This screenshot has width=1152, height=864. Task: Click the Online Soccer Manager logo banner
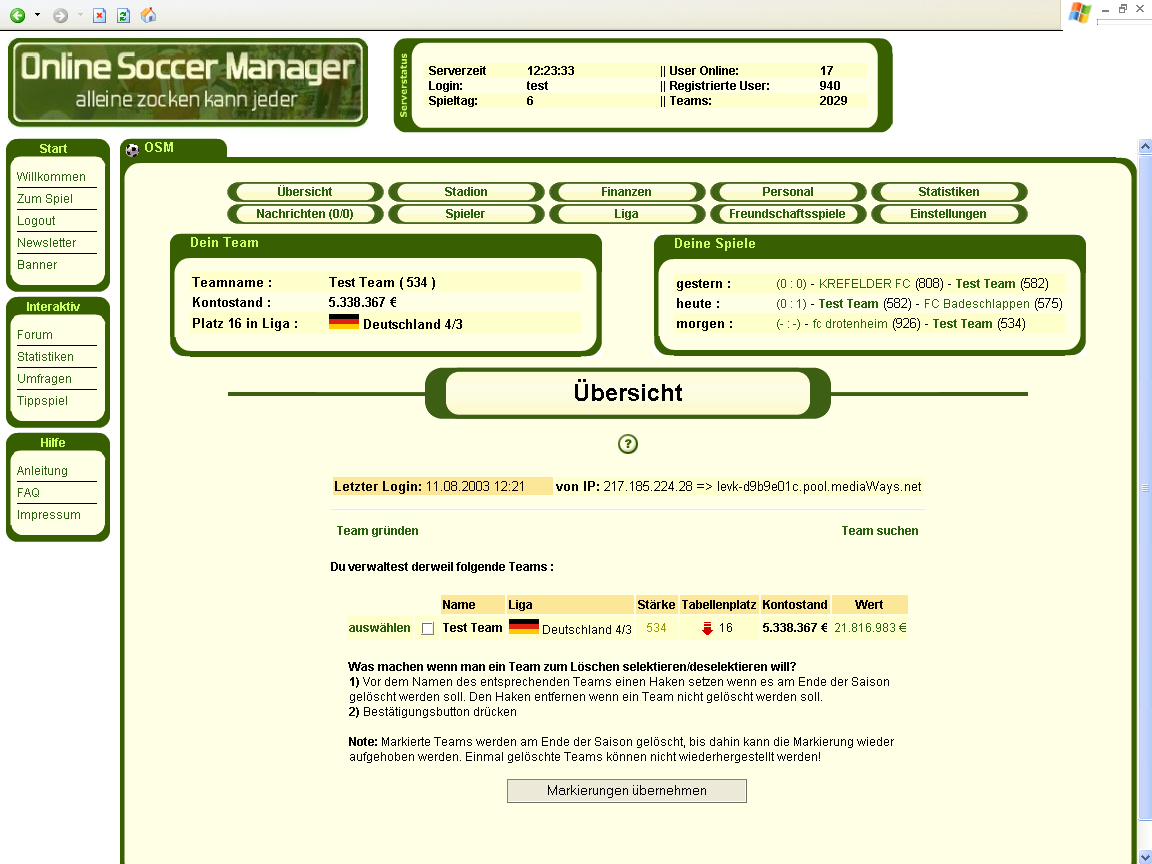point(188,82)
